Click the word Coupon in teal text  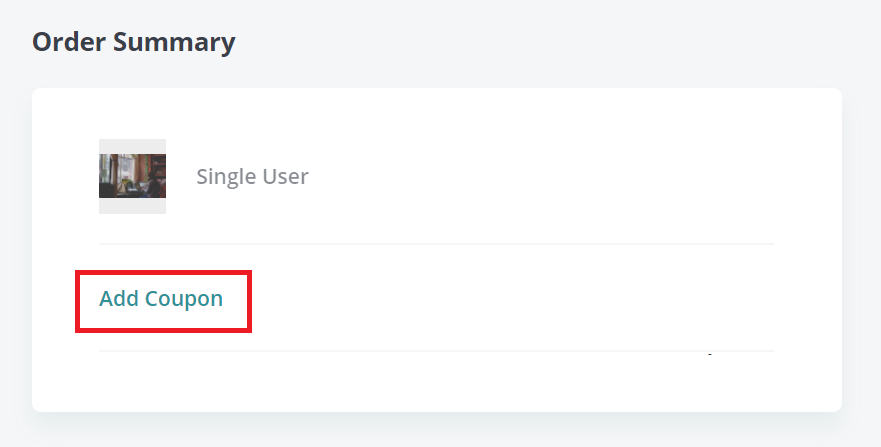point(184,299)
